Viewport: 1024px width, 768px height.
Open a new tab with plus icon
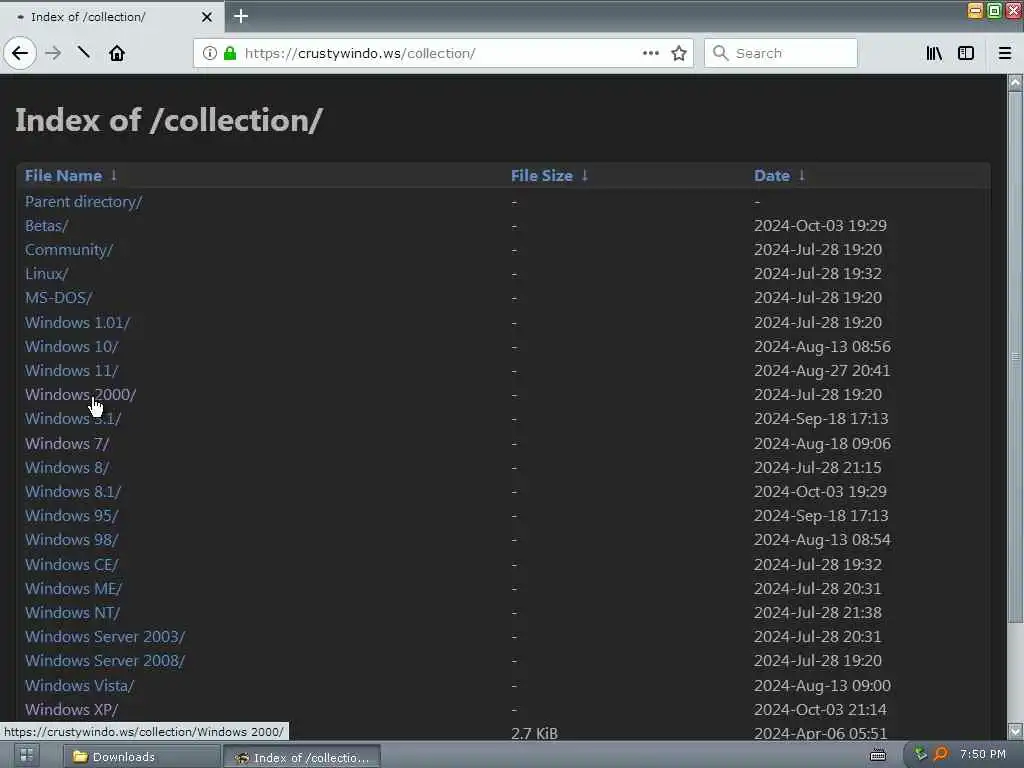pyautogui.click(x=241, y=16)
